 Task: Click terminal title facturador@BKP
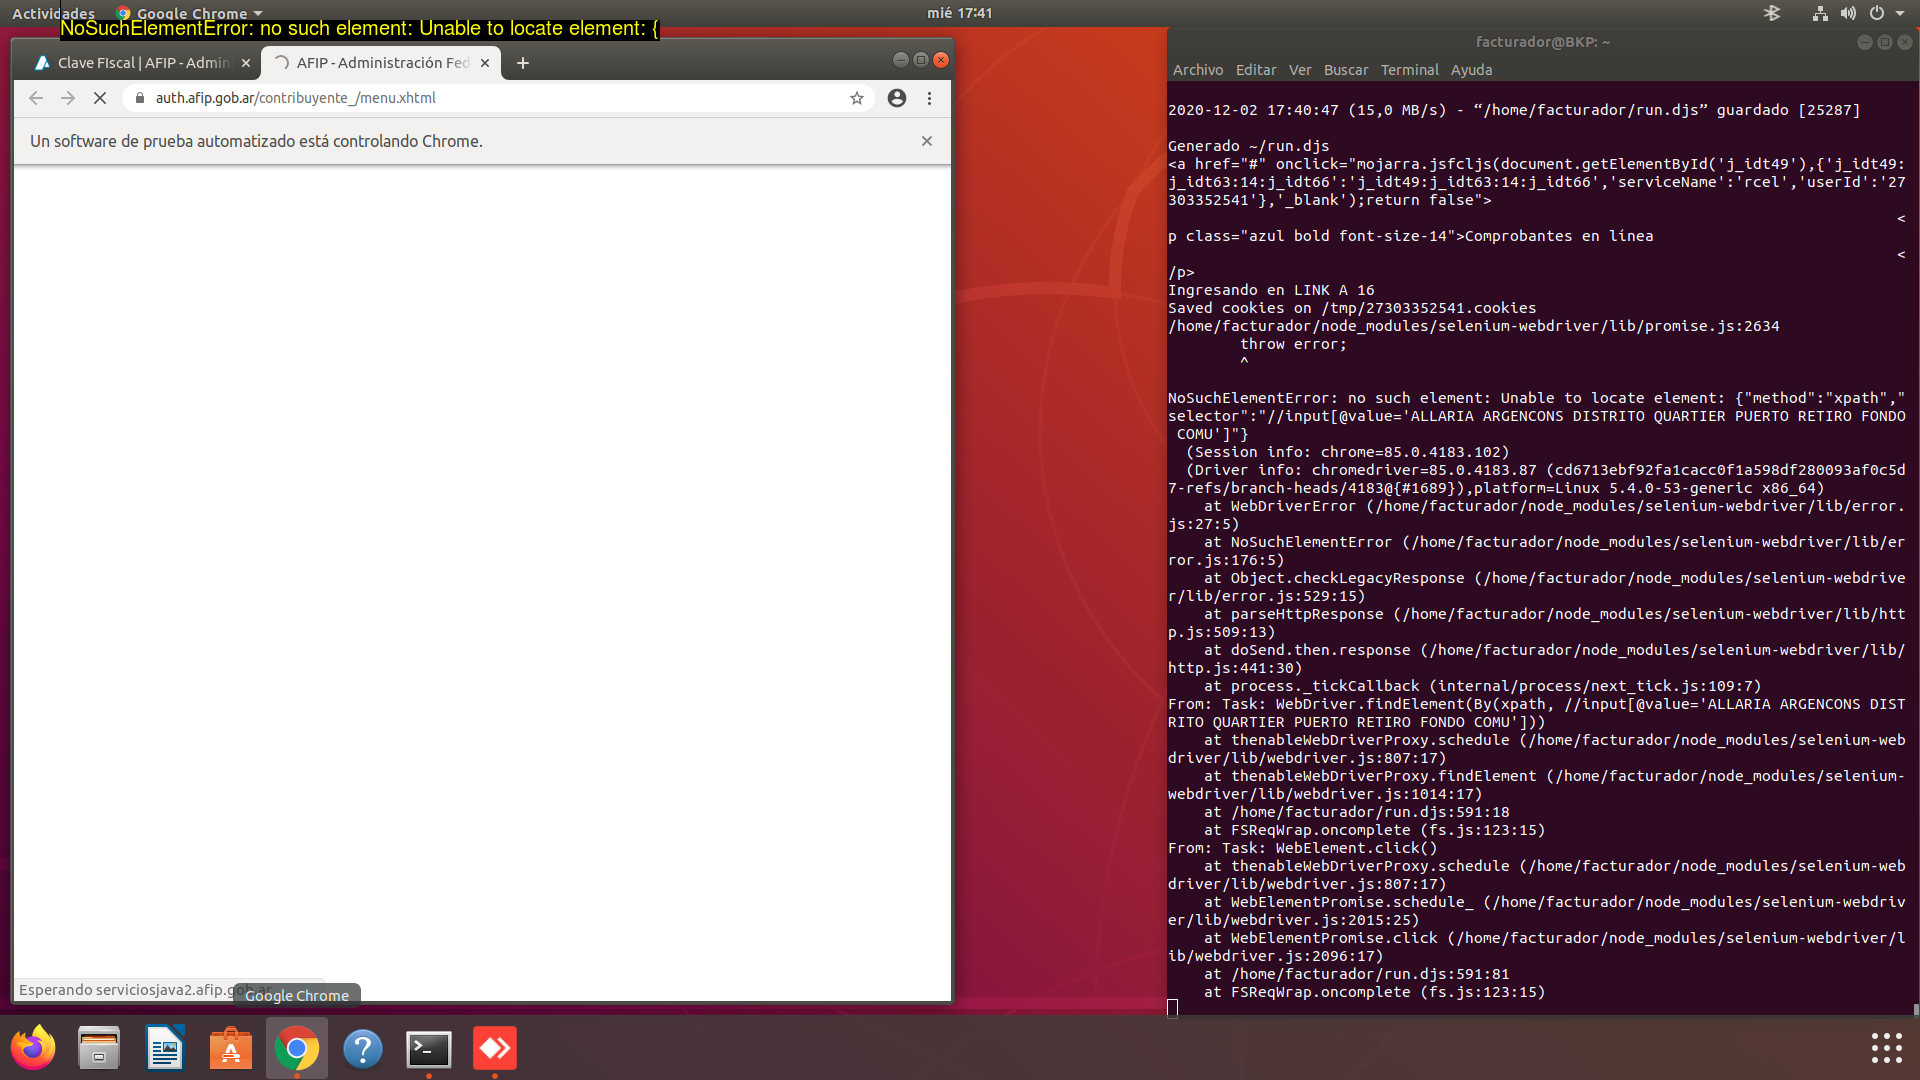point(1543,42)
